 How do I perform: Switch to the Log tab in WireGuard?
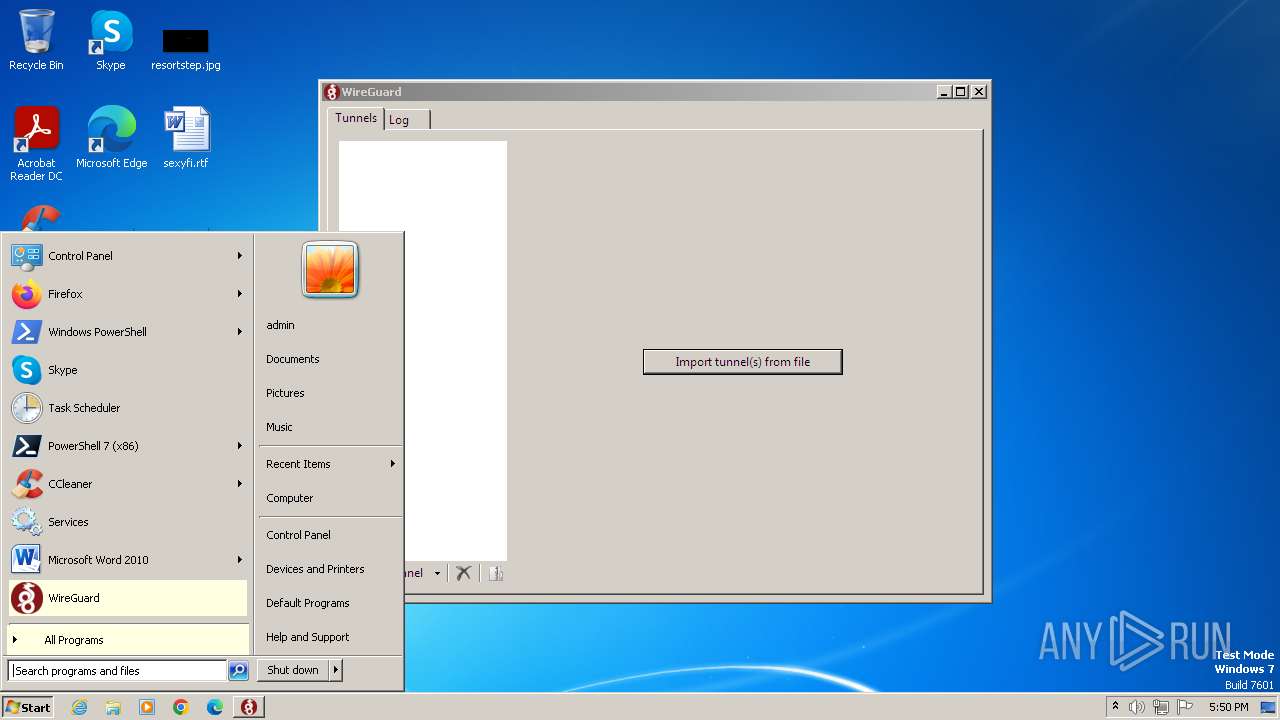click(x=407, y=120)
